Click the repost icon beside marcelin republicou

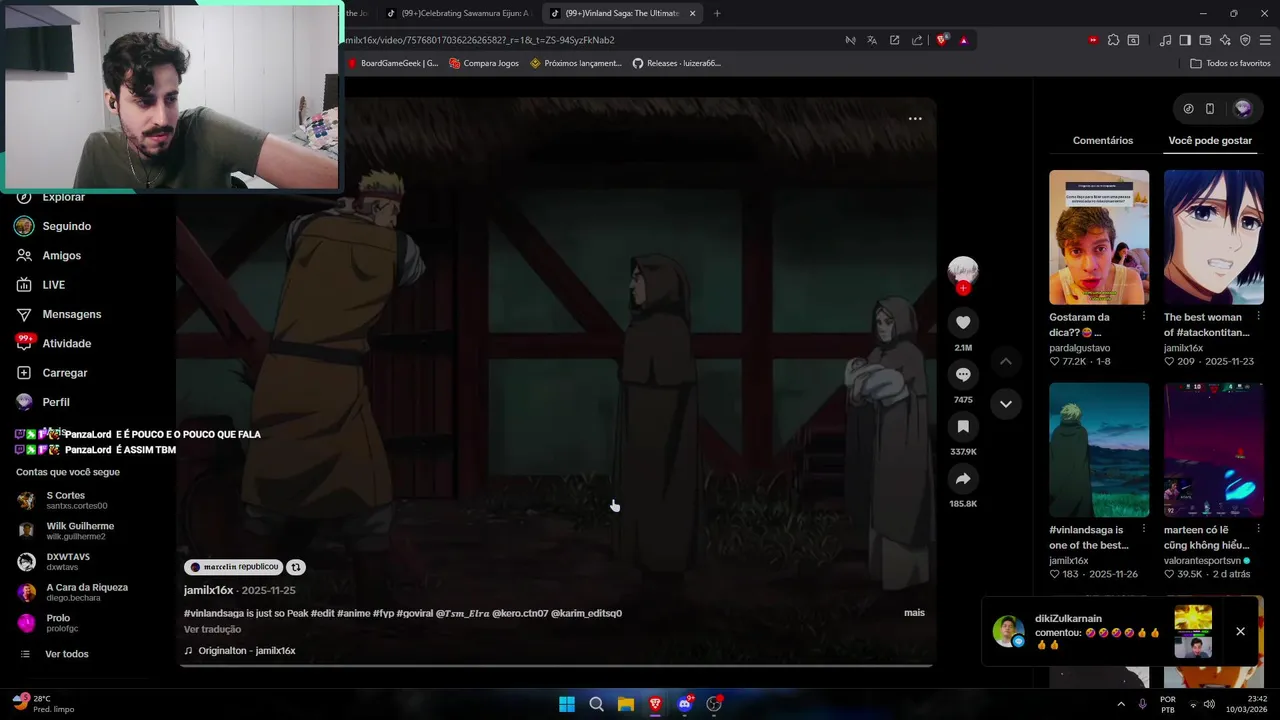(296, 567)
